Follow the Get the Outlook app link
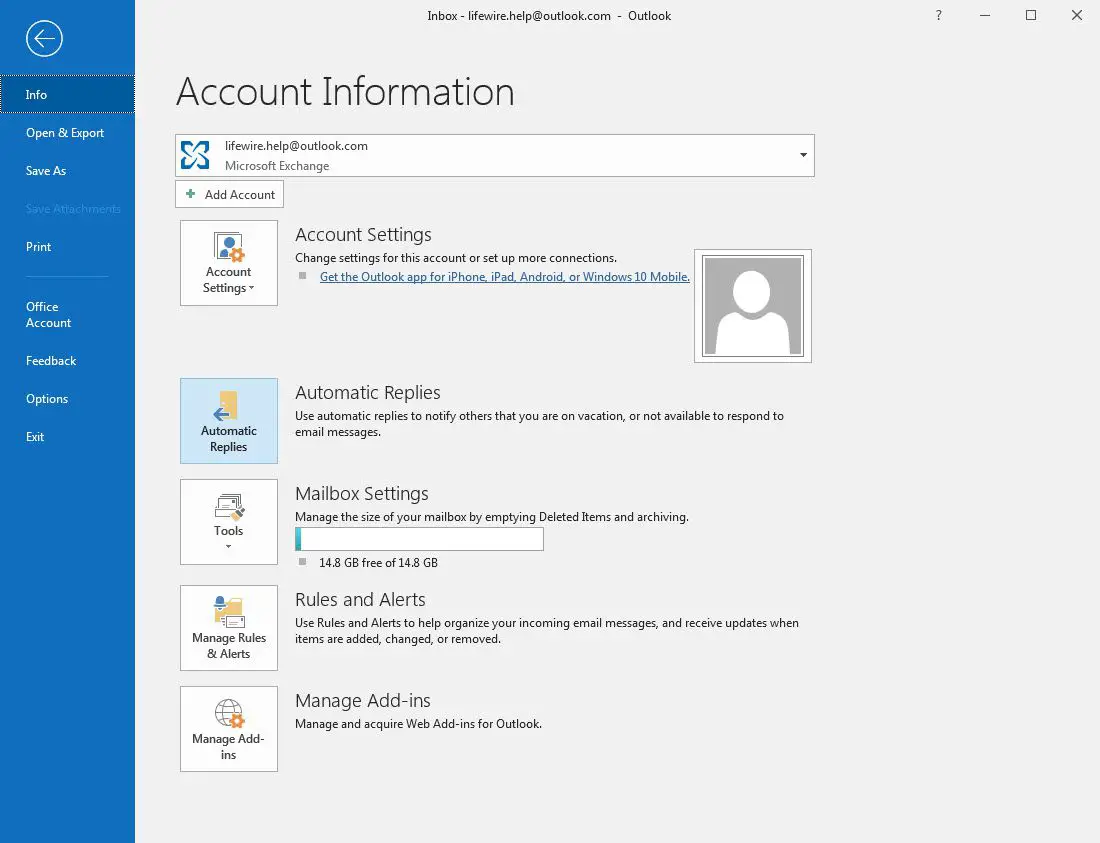This screenshot has width=1100, height=843. pos(504,277)
